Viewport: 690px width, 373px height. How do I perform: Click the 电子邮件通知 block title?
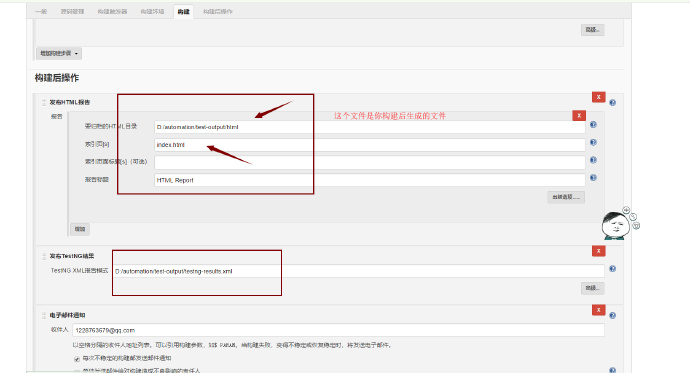(x=67, y=315)
